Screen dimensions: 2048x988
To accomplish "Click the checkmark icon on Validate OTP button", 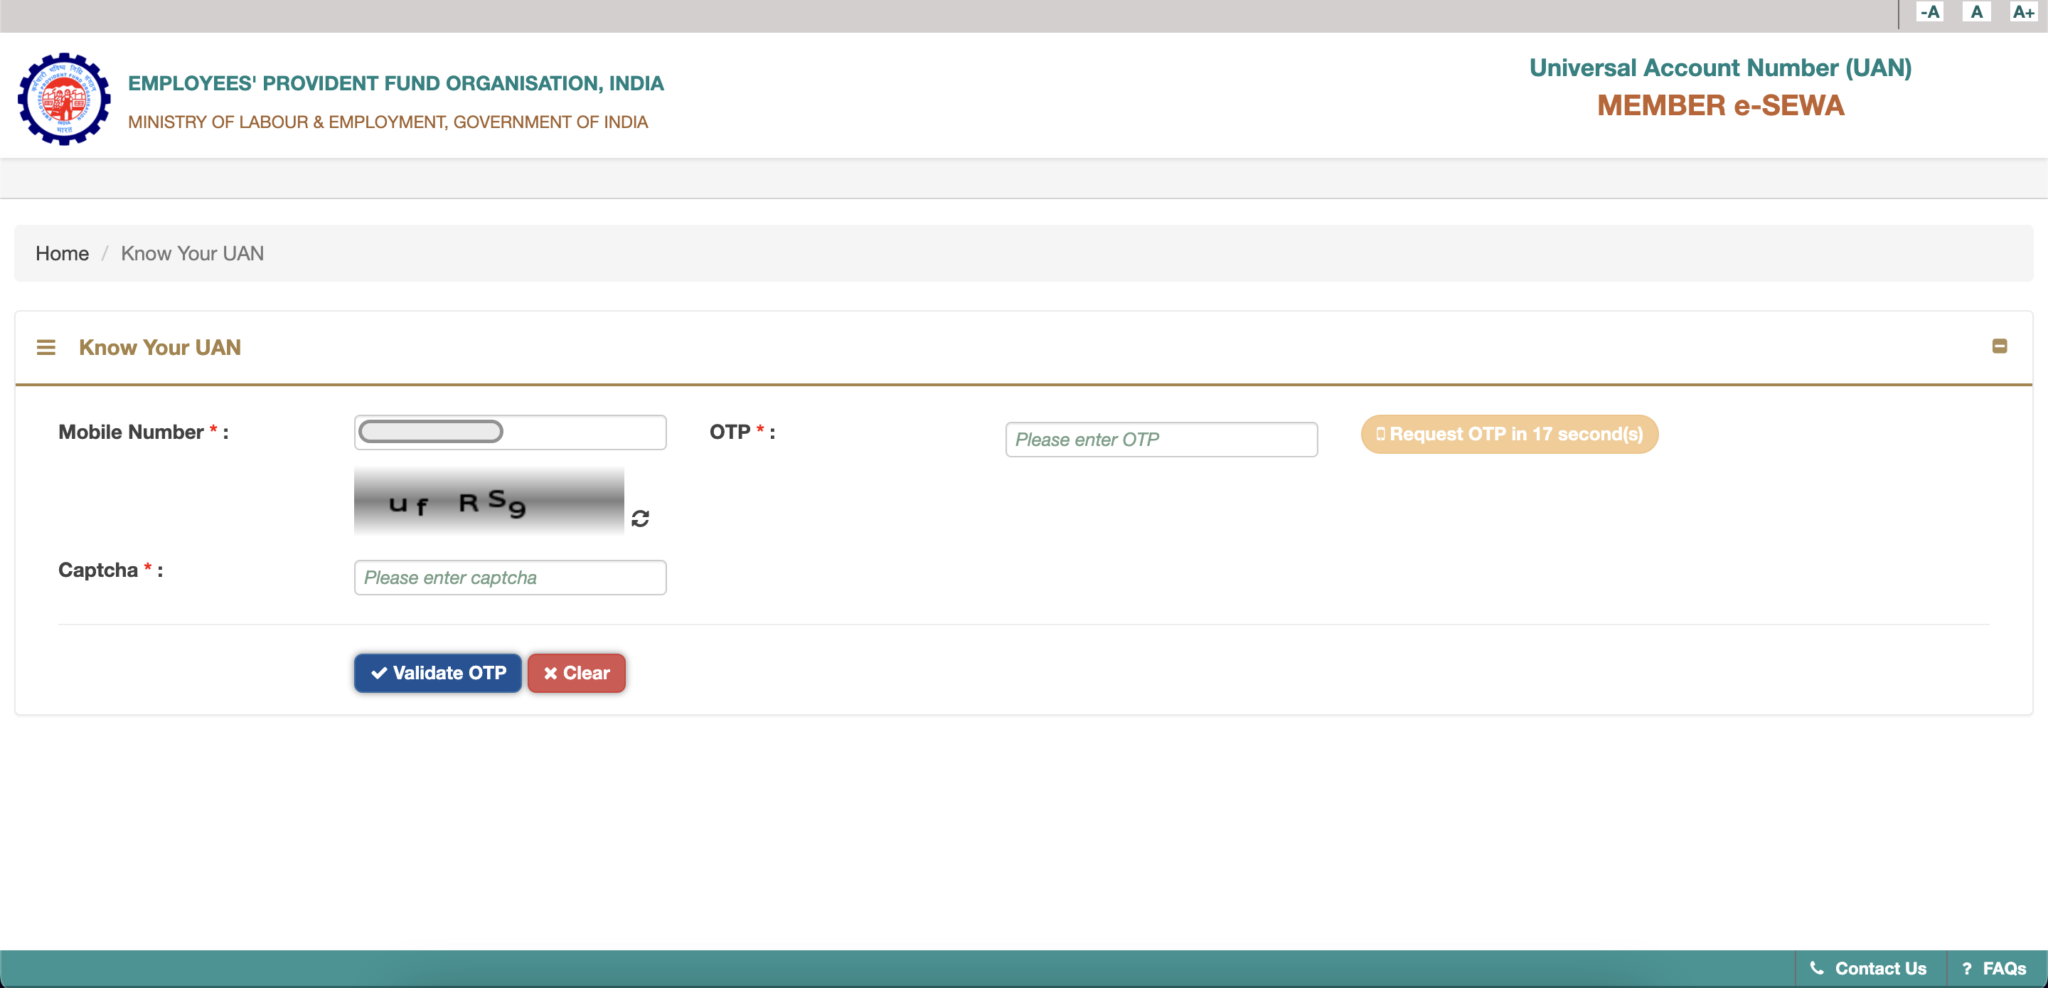I will coord(377,673).
